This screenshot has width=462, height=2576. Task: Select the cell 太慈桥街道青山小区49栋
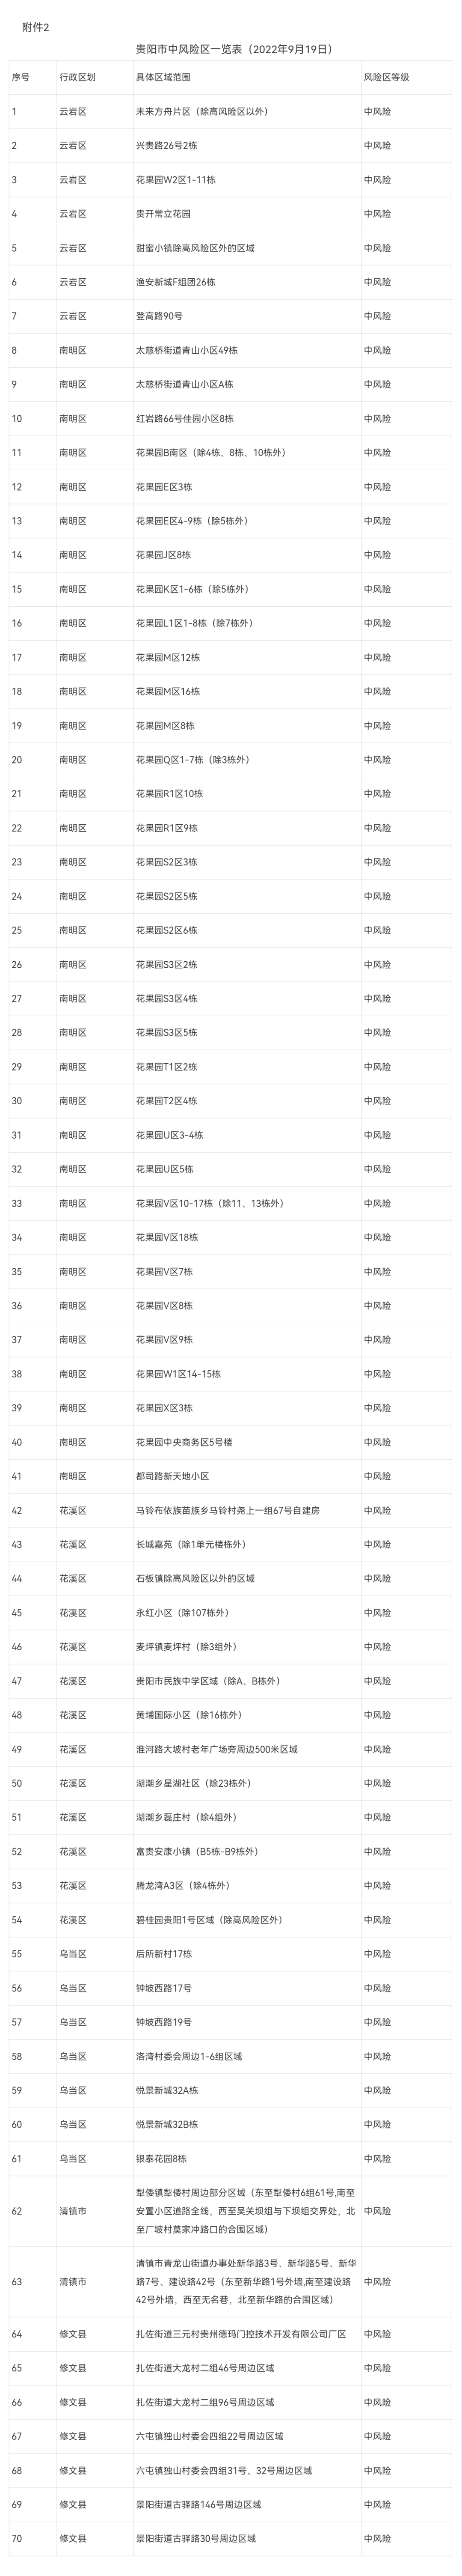(187, 350)
